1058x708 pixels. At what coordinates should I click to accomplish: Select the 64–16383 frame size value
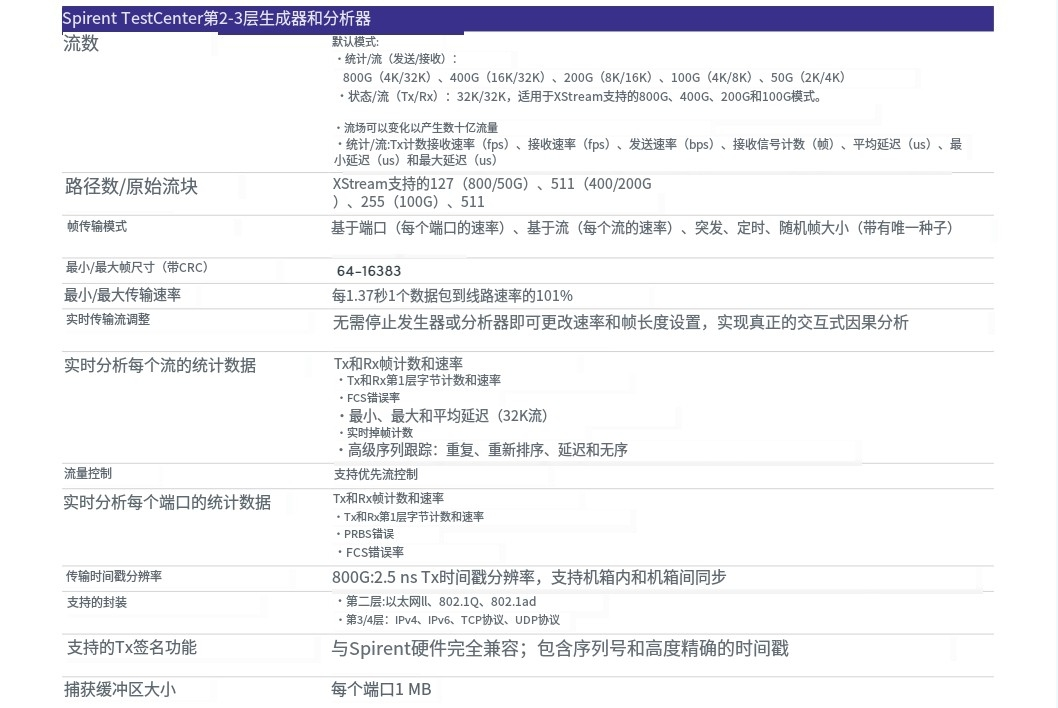(x=369, y=271)
